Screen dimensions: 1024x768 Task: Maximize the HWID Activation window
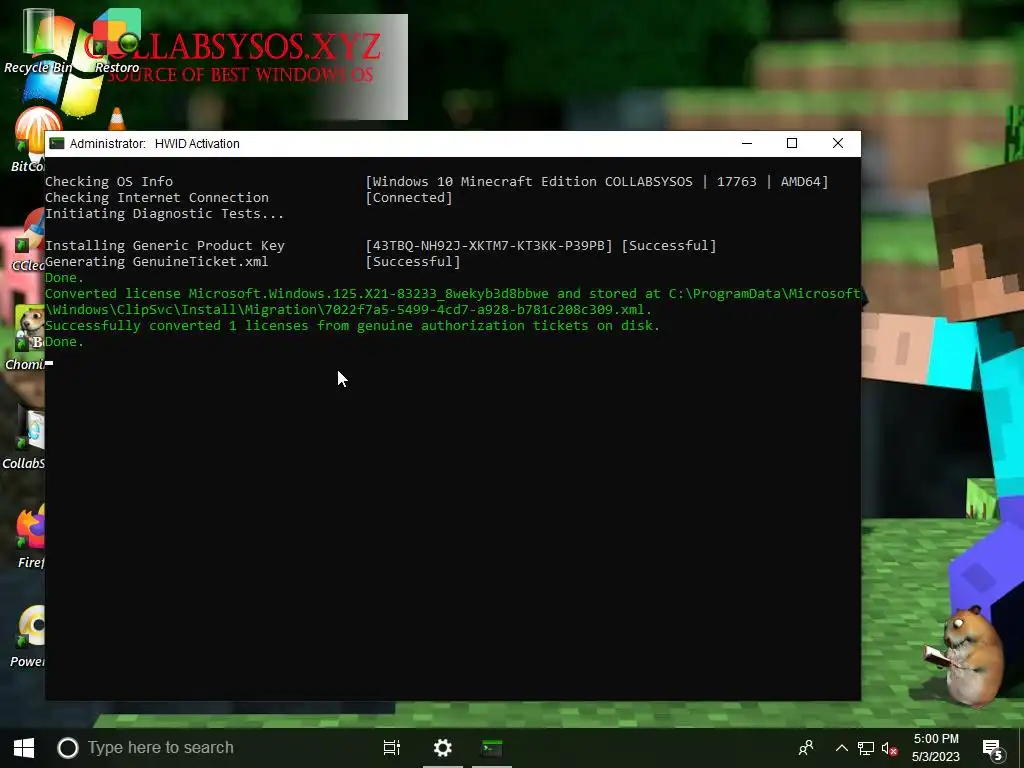[x=792, y=144]
